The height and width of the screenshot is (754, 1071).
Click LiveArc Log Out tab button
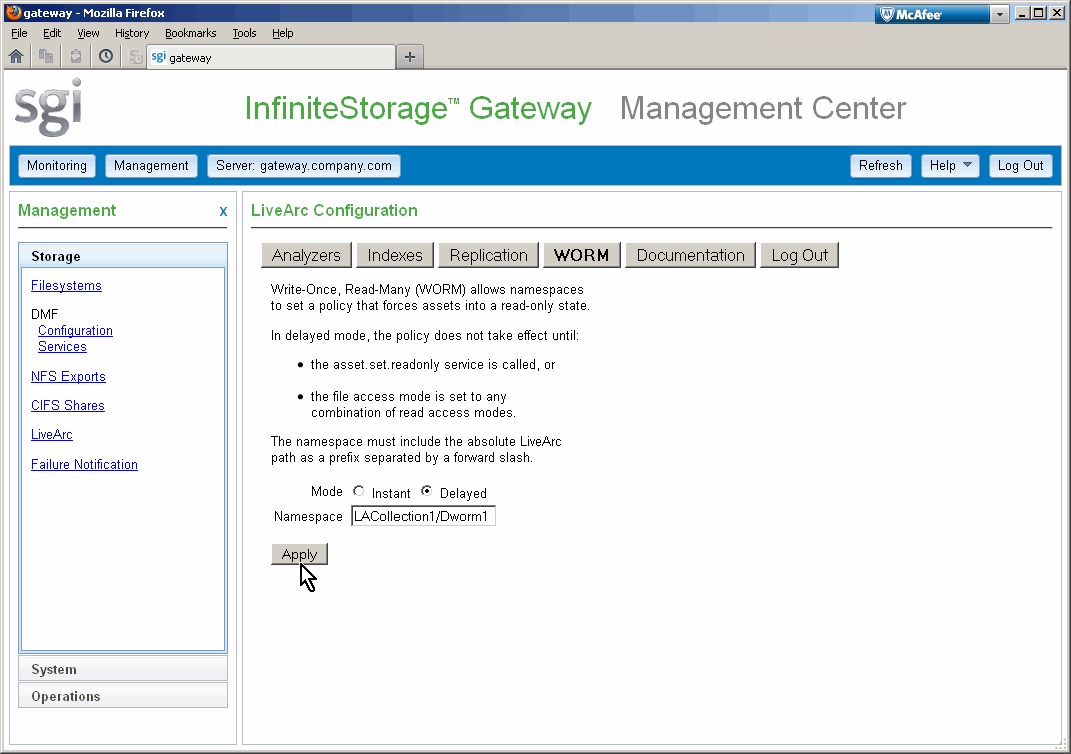click(x=799, y=255)
